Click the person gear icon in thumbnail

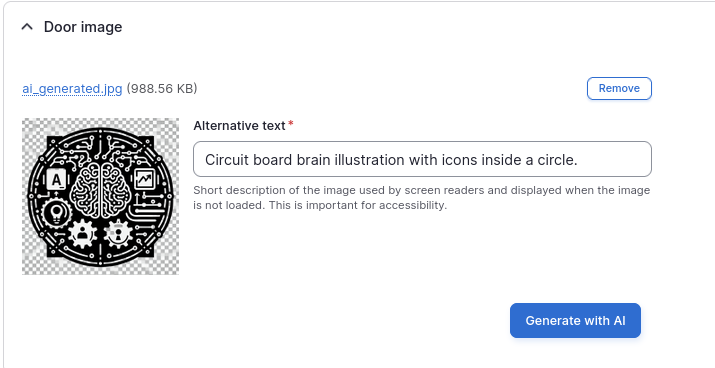tap(82, 234)
